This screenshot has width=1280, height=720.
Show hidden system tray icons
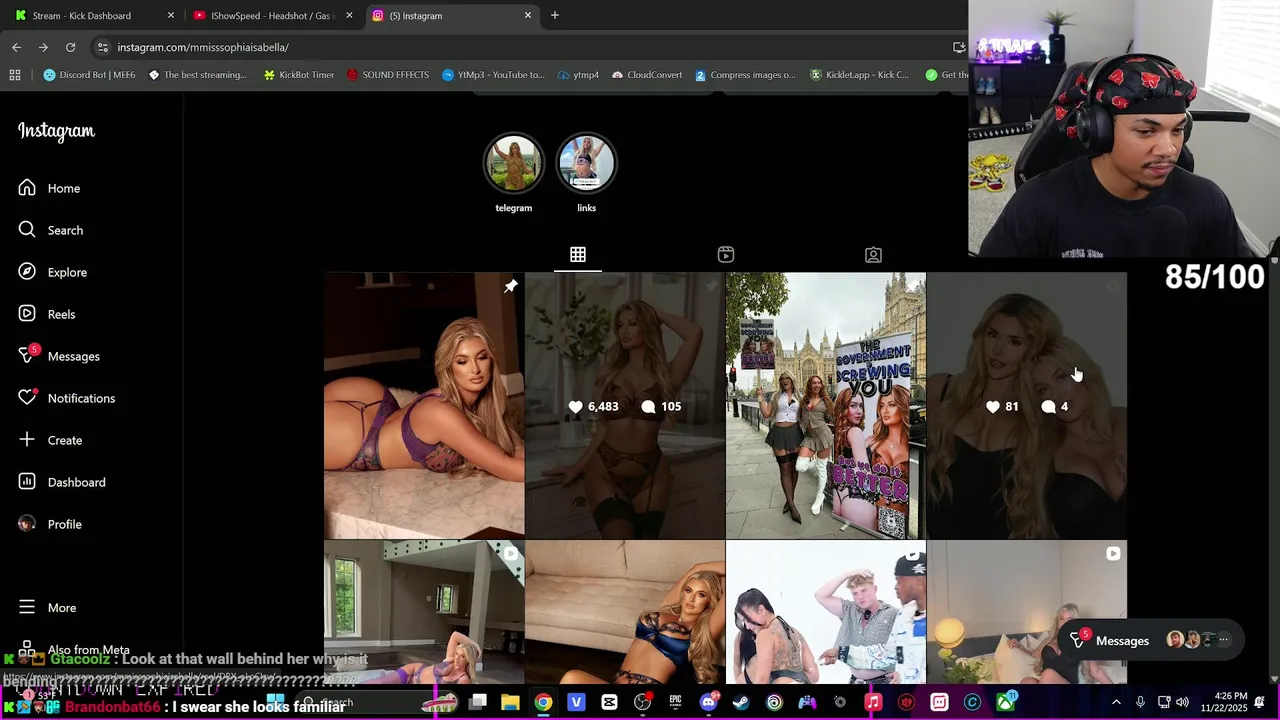[1116, 702]
